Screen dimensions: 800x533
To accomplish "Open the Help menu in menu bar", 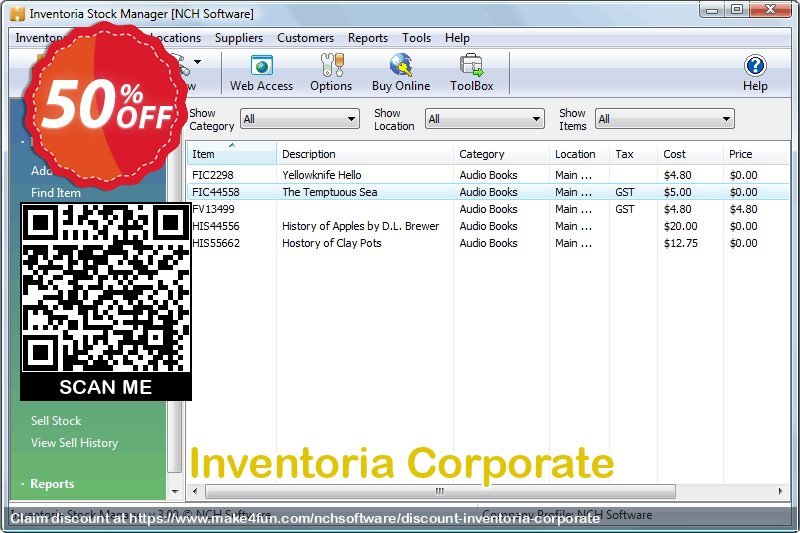I will [x=457, y=38].
